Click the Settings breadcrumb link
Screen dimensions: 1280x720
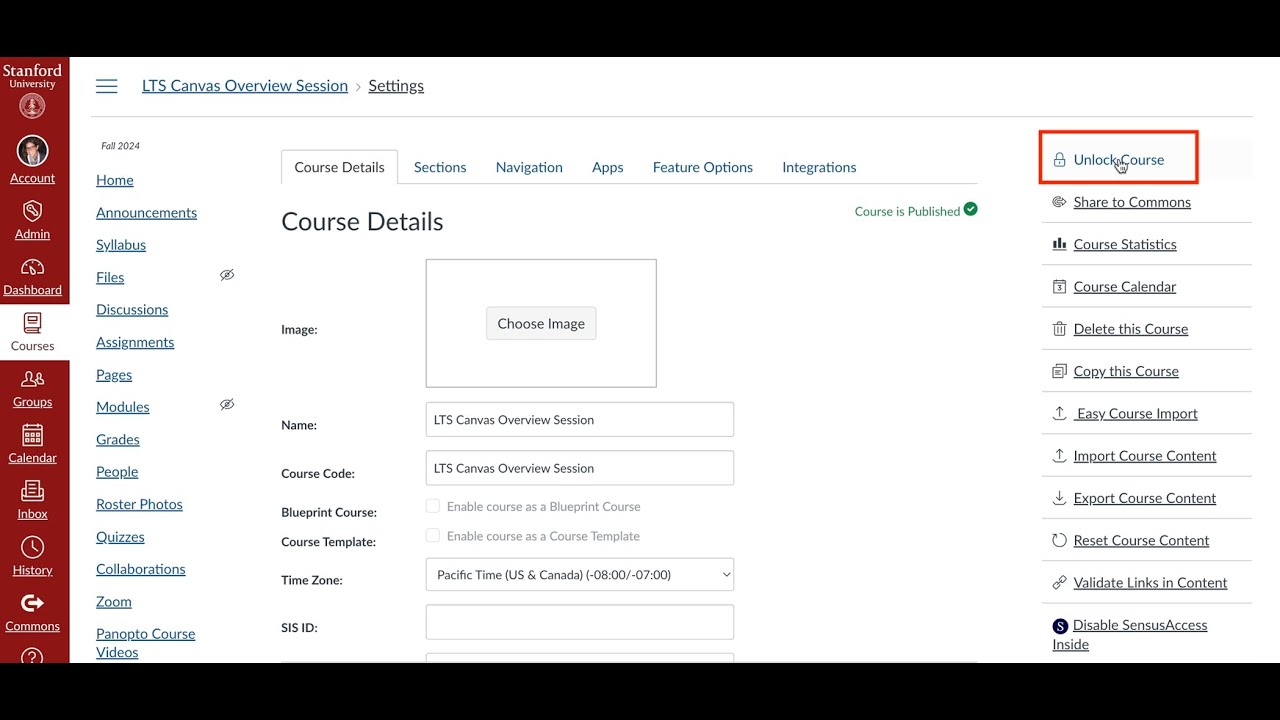pyautogui.click(x=396, y=86)
